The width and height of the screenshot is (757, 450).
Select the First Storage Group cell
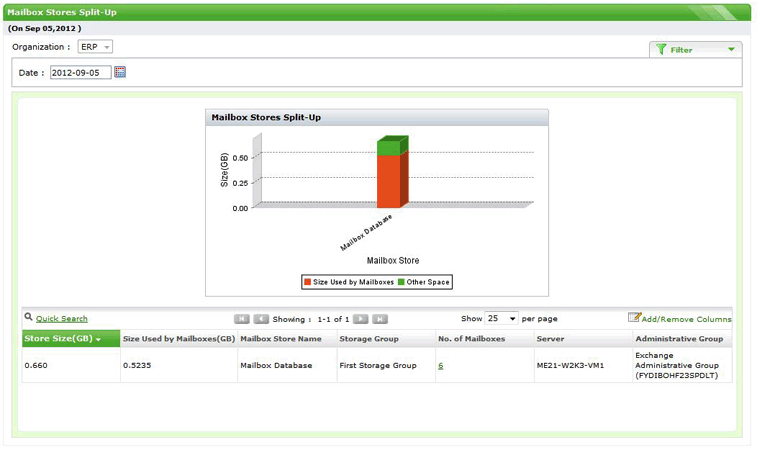(386, 366)
